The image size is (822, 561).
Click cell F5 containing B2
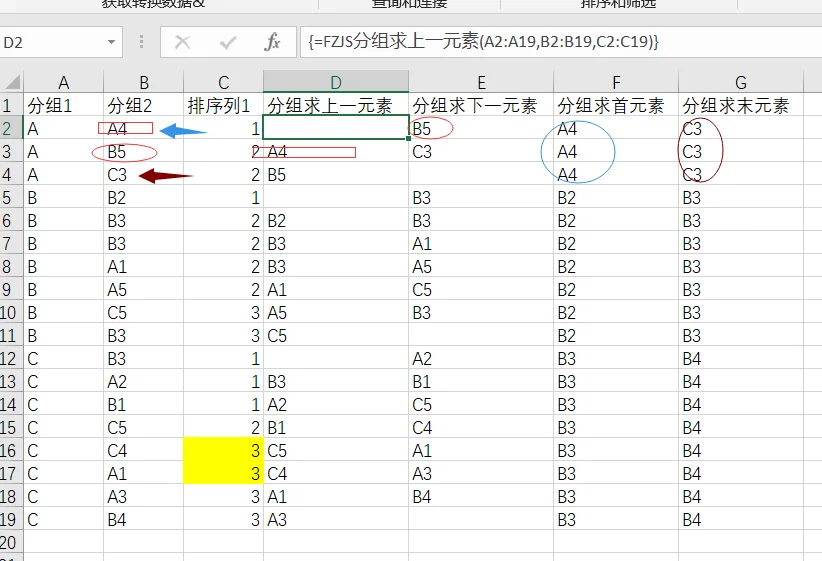pyautogui.click(x=616, y=198)
